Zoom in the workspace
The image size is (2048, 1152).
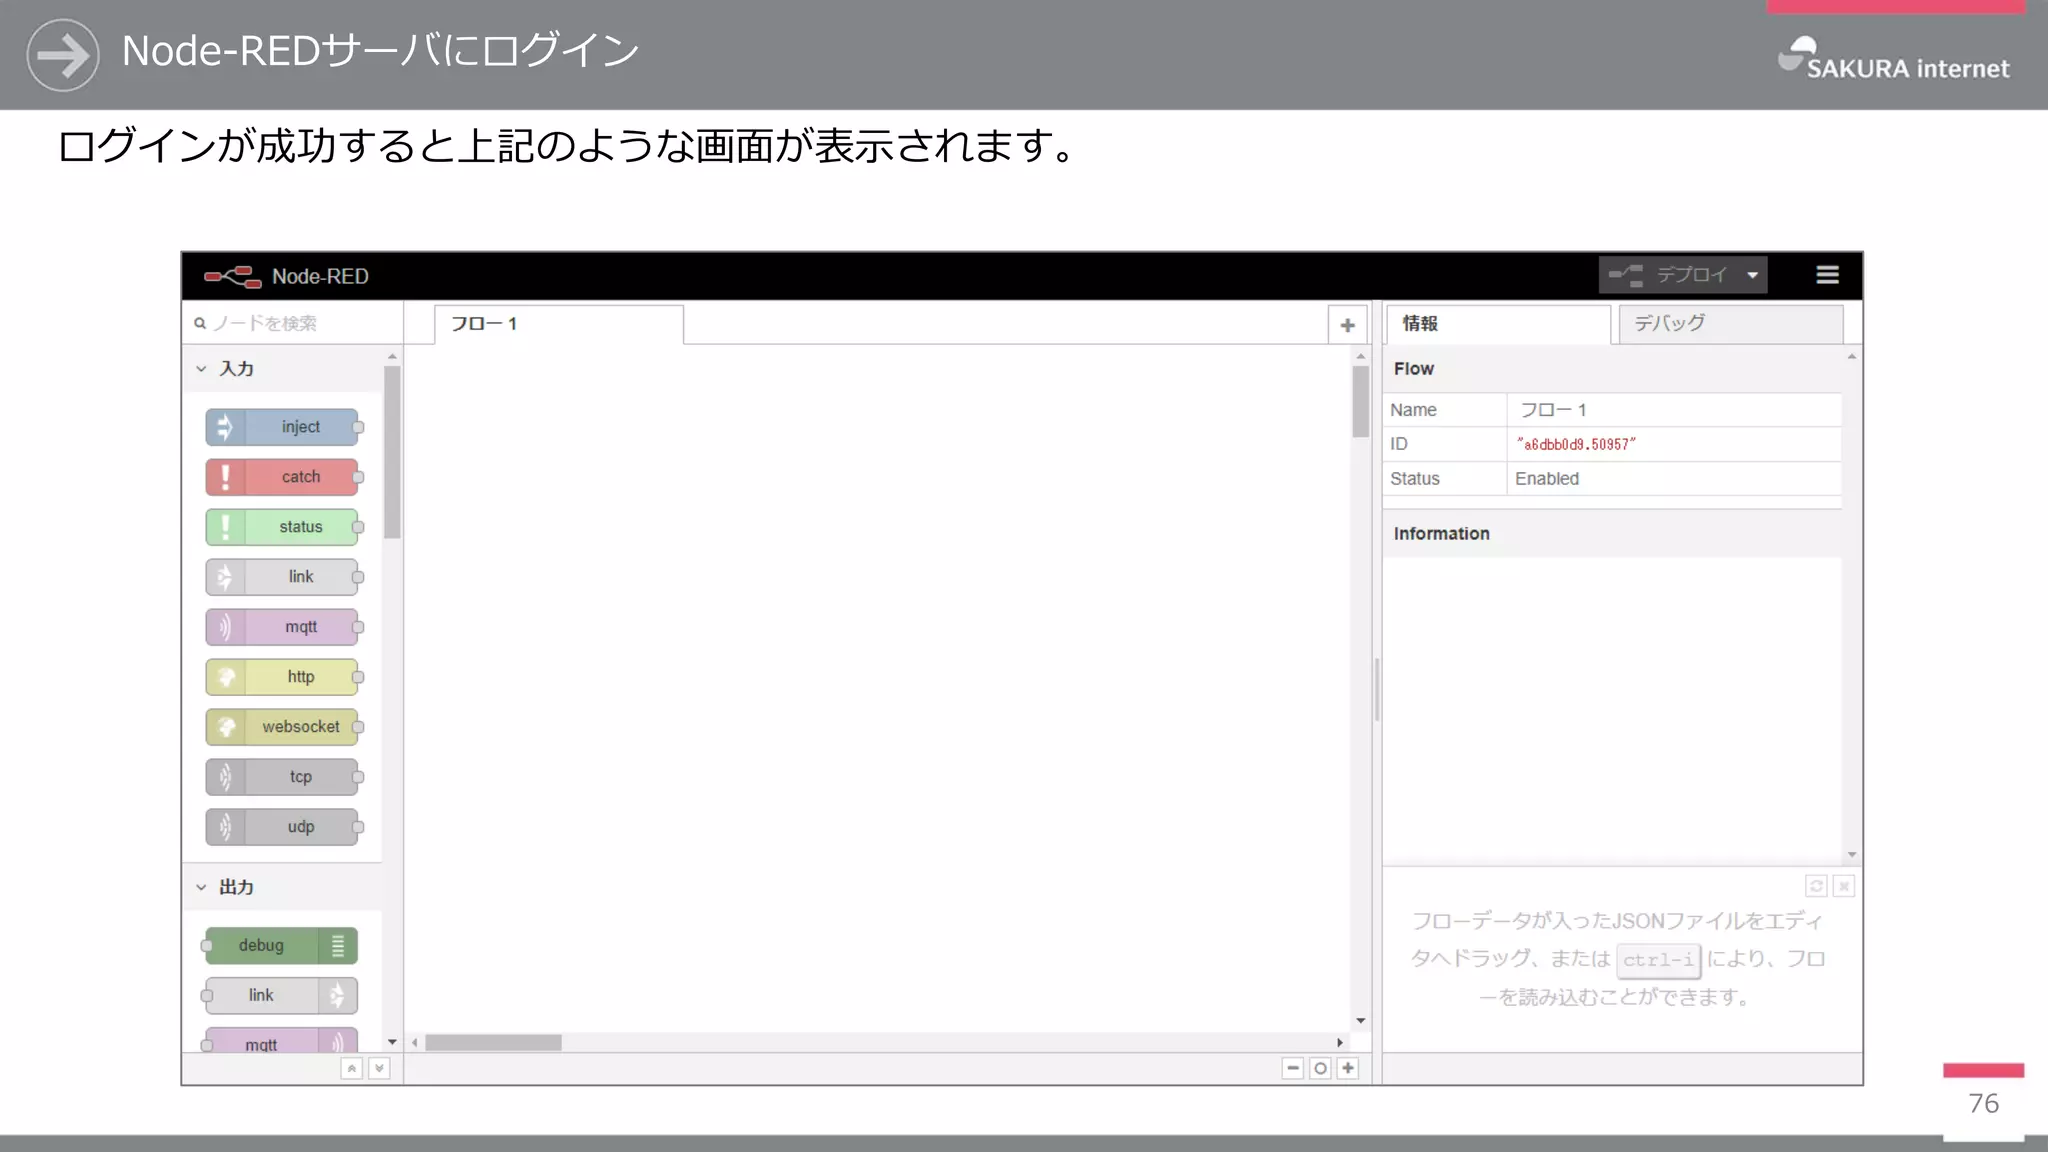pos(1348,1068)
